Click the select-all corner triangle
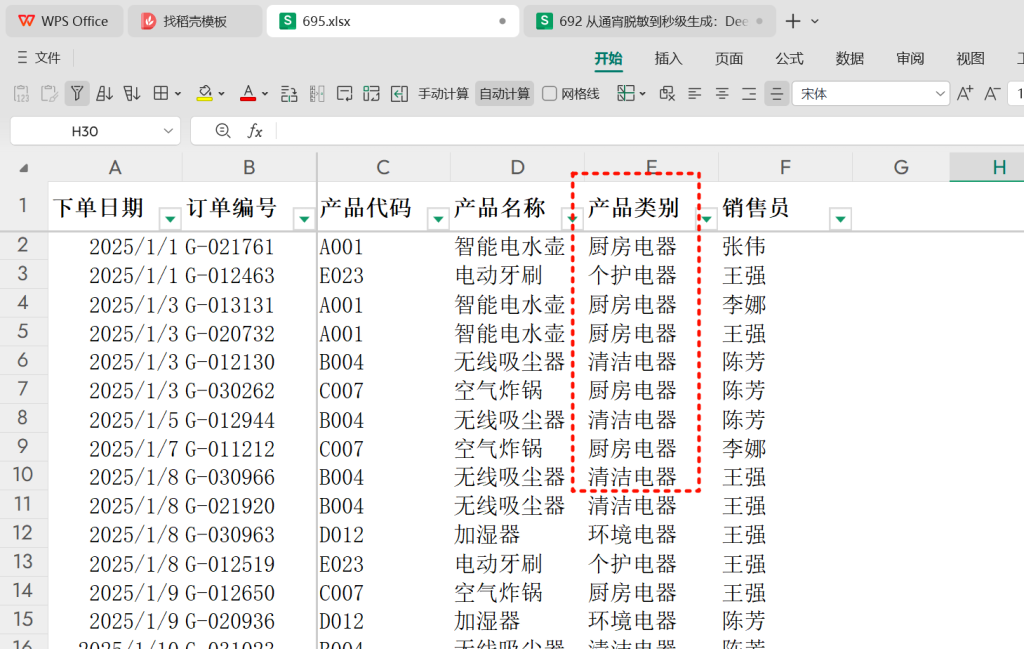Screen dimensions: 1024x649 click(24, 168)
